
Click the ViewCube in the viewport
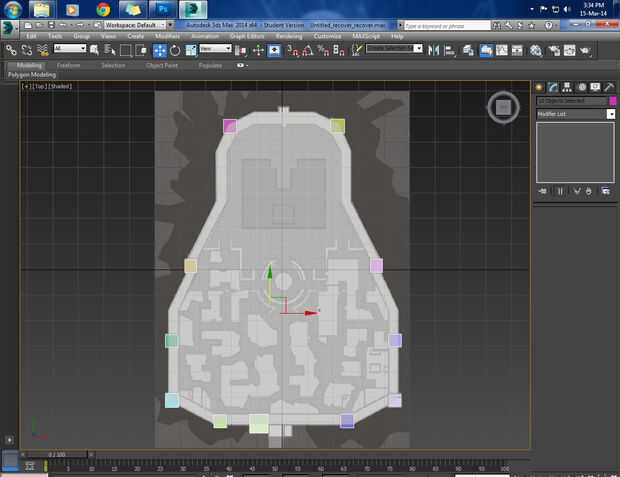pyautogui.click(x=504, y=107)
